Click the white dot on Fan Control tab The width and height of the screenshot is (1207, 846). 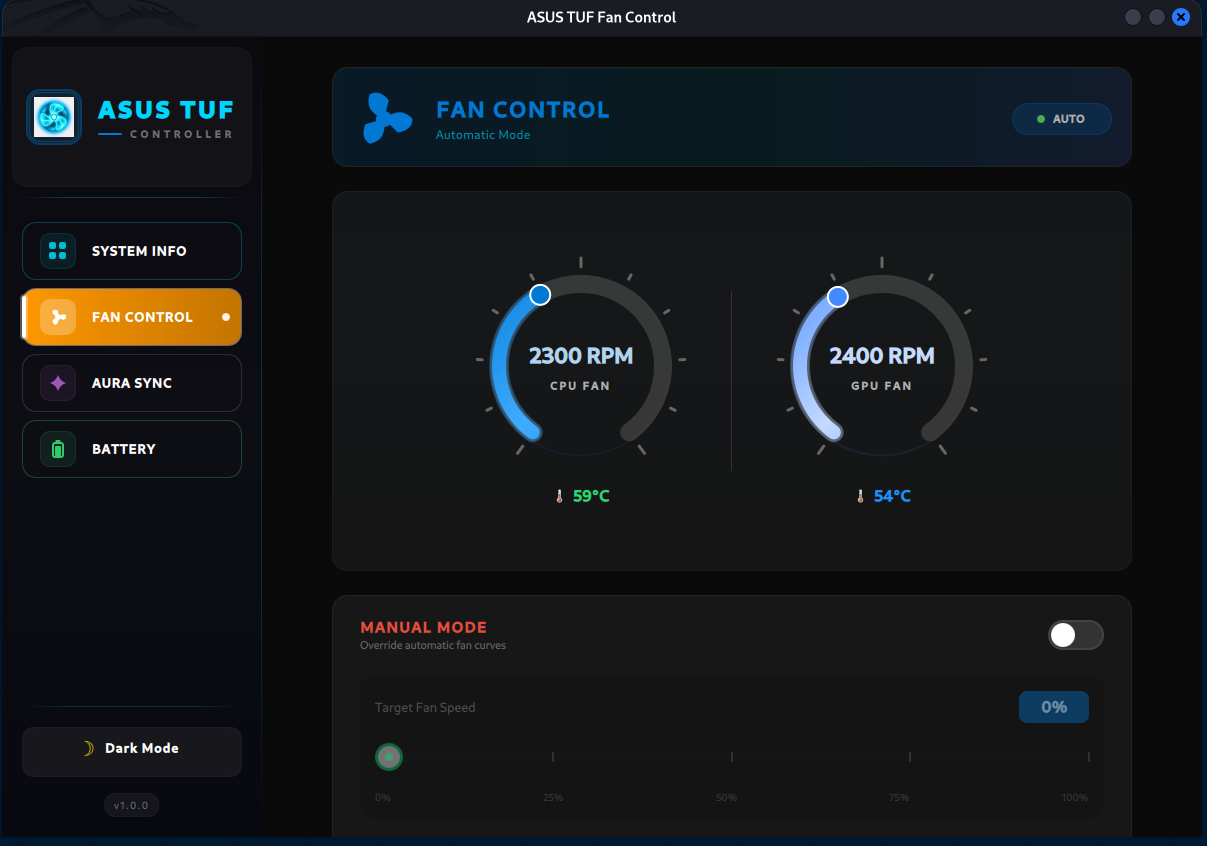[225, 317]
